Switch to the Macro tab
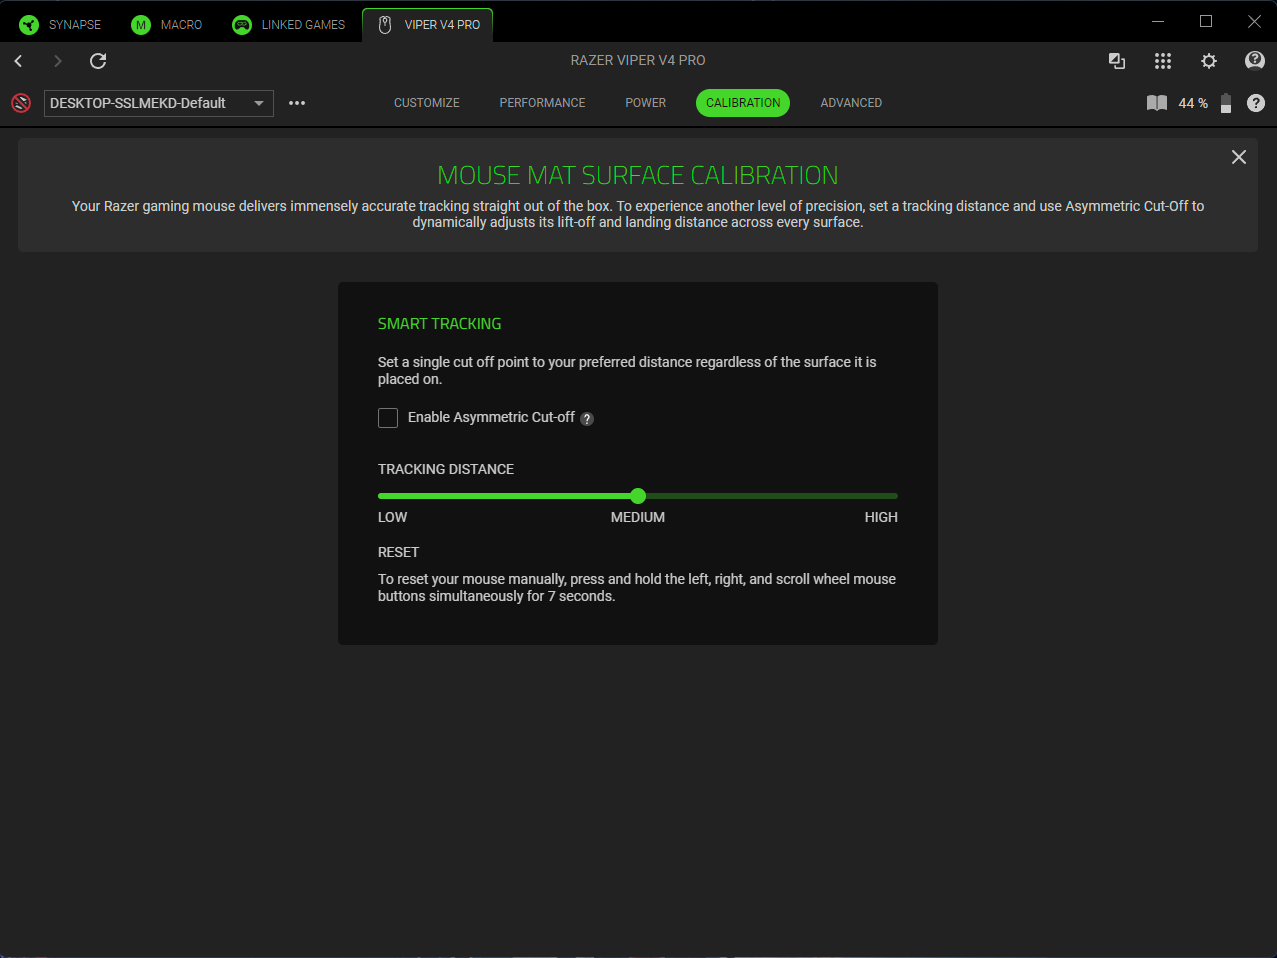Screen dimensions: 1277x958 [167, 25]
